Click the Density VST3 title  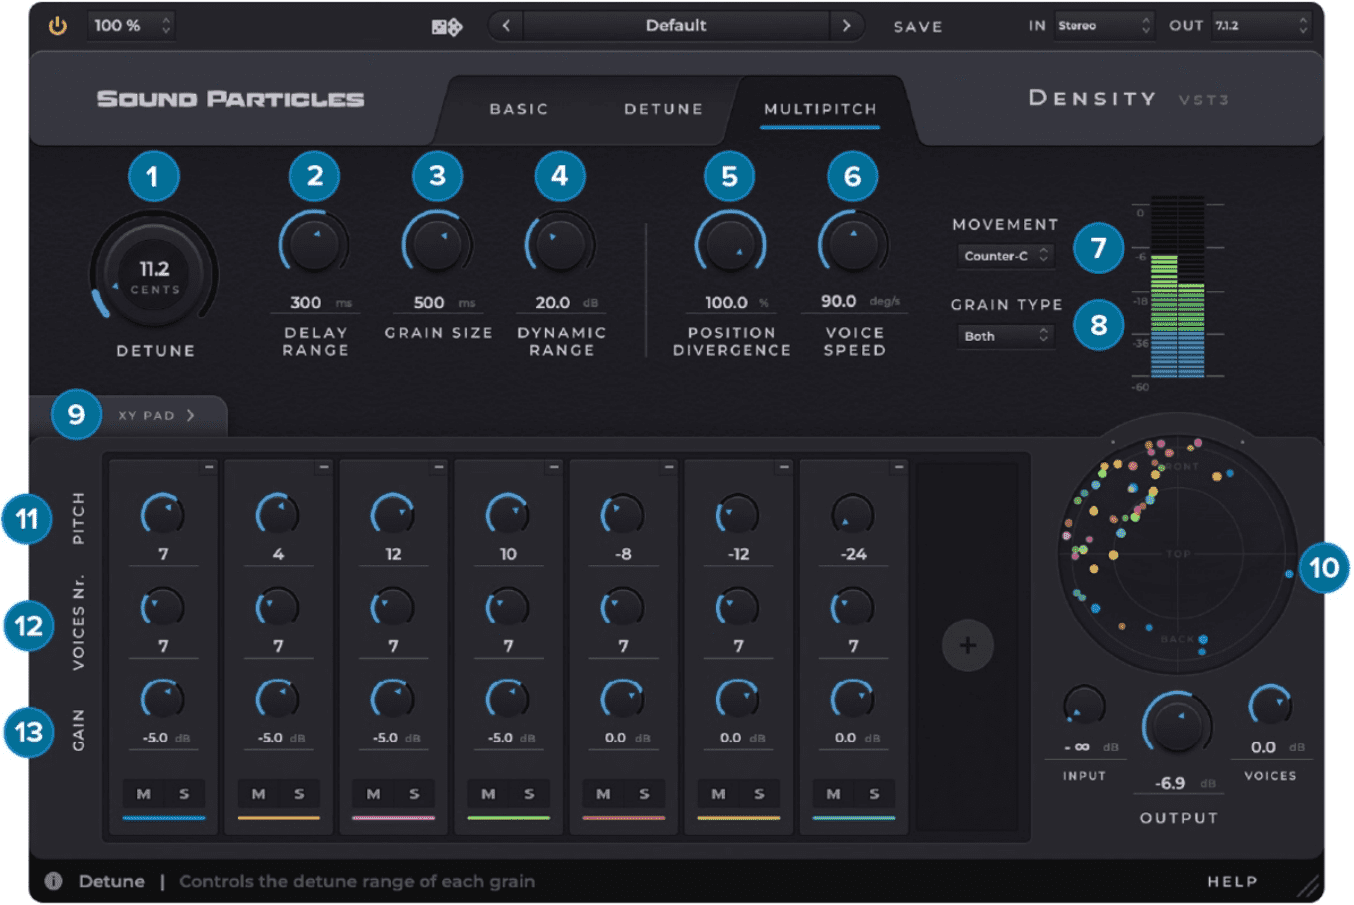(1127, 98)
